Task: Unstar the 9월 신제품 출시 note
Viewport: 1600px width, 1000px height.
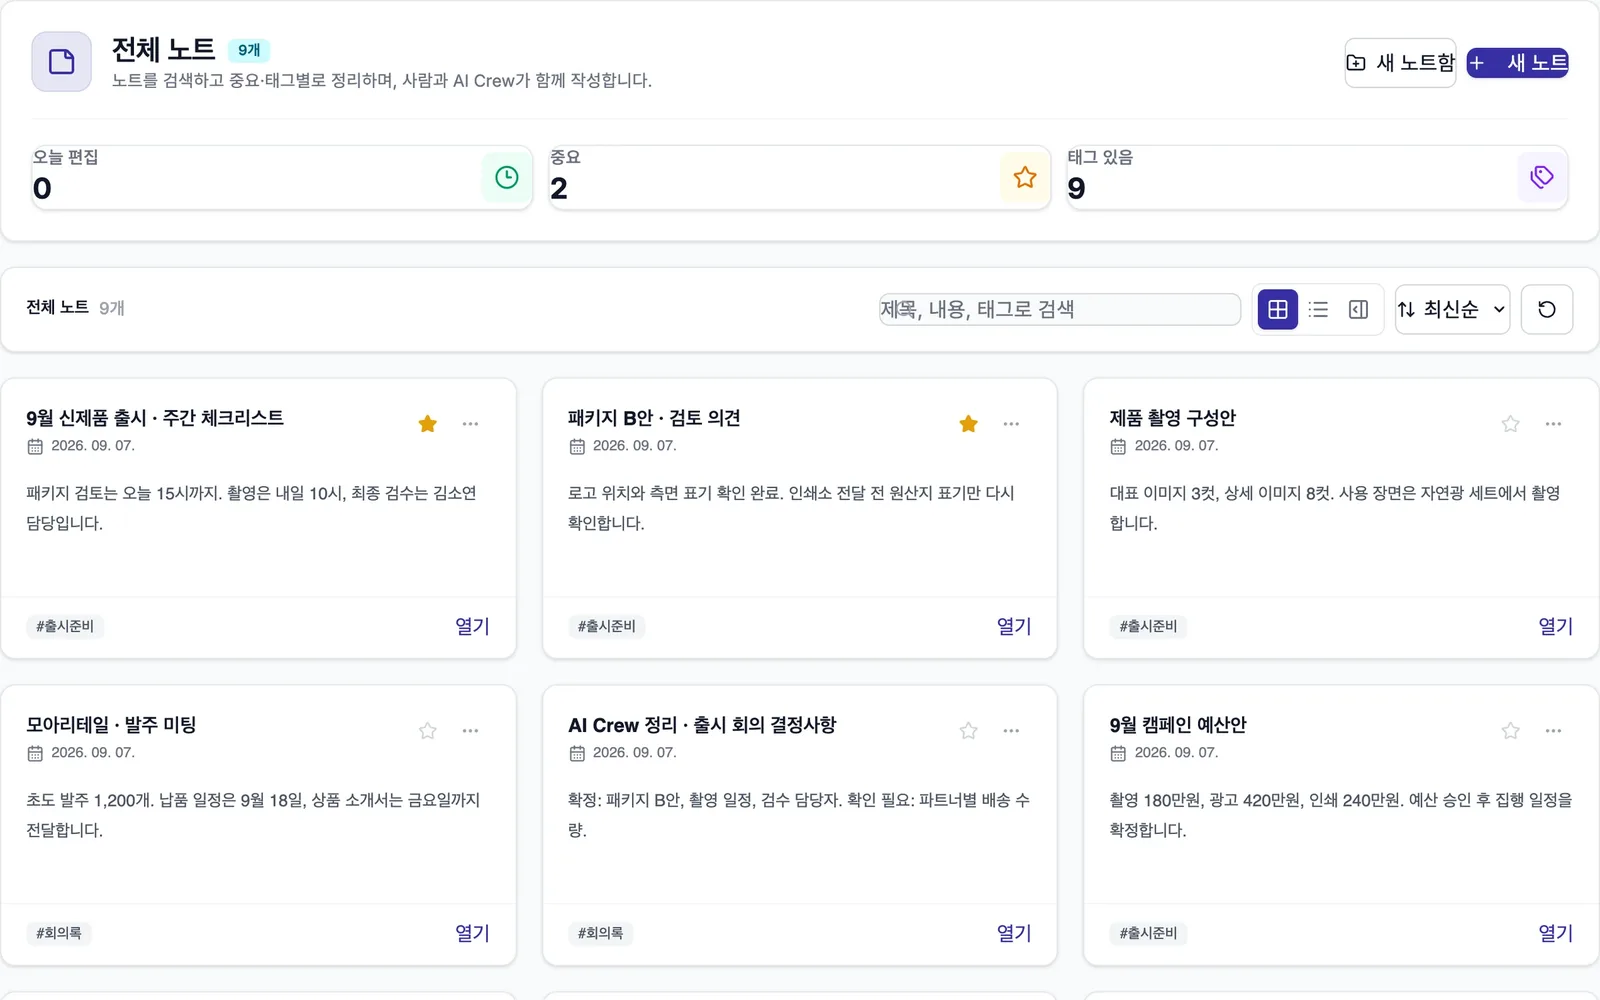Action: (x=428, y=424)
